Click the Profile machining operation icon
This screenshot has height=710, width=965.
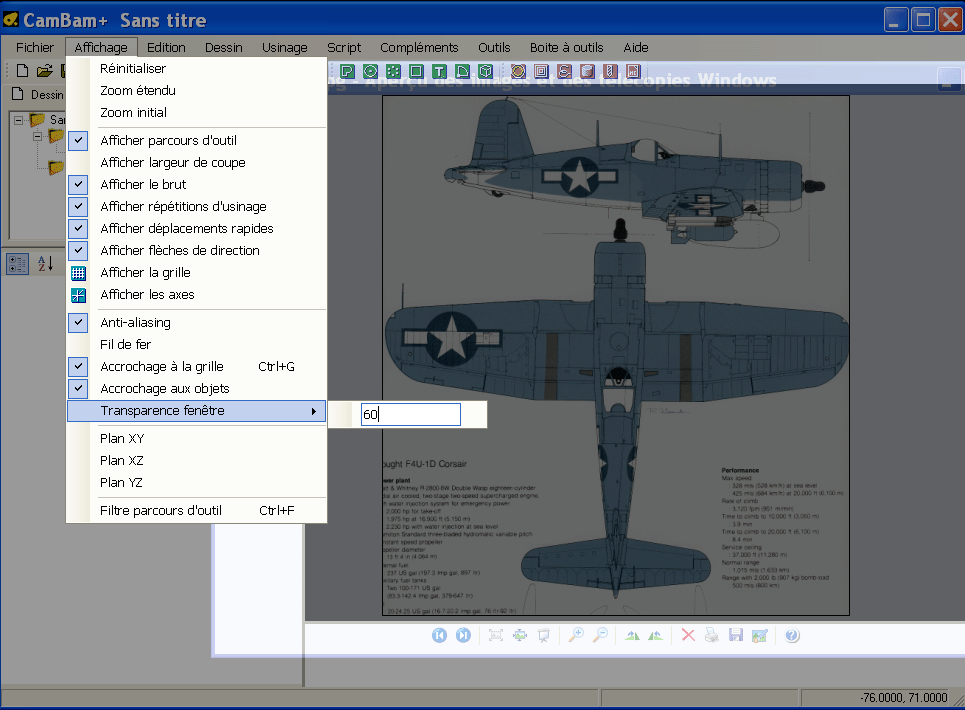(x=518, y=71)
